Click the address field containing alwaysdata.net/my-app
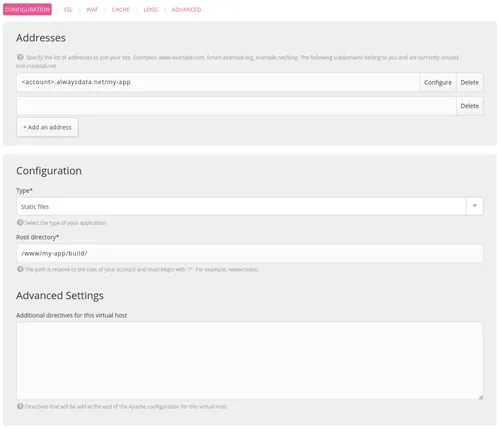Viewport: 500px width, 429px height. click(x=218, y=82)
